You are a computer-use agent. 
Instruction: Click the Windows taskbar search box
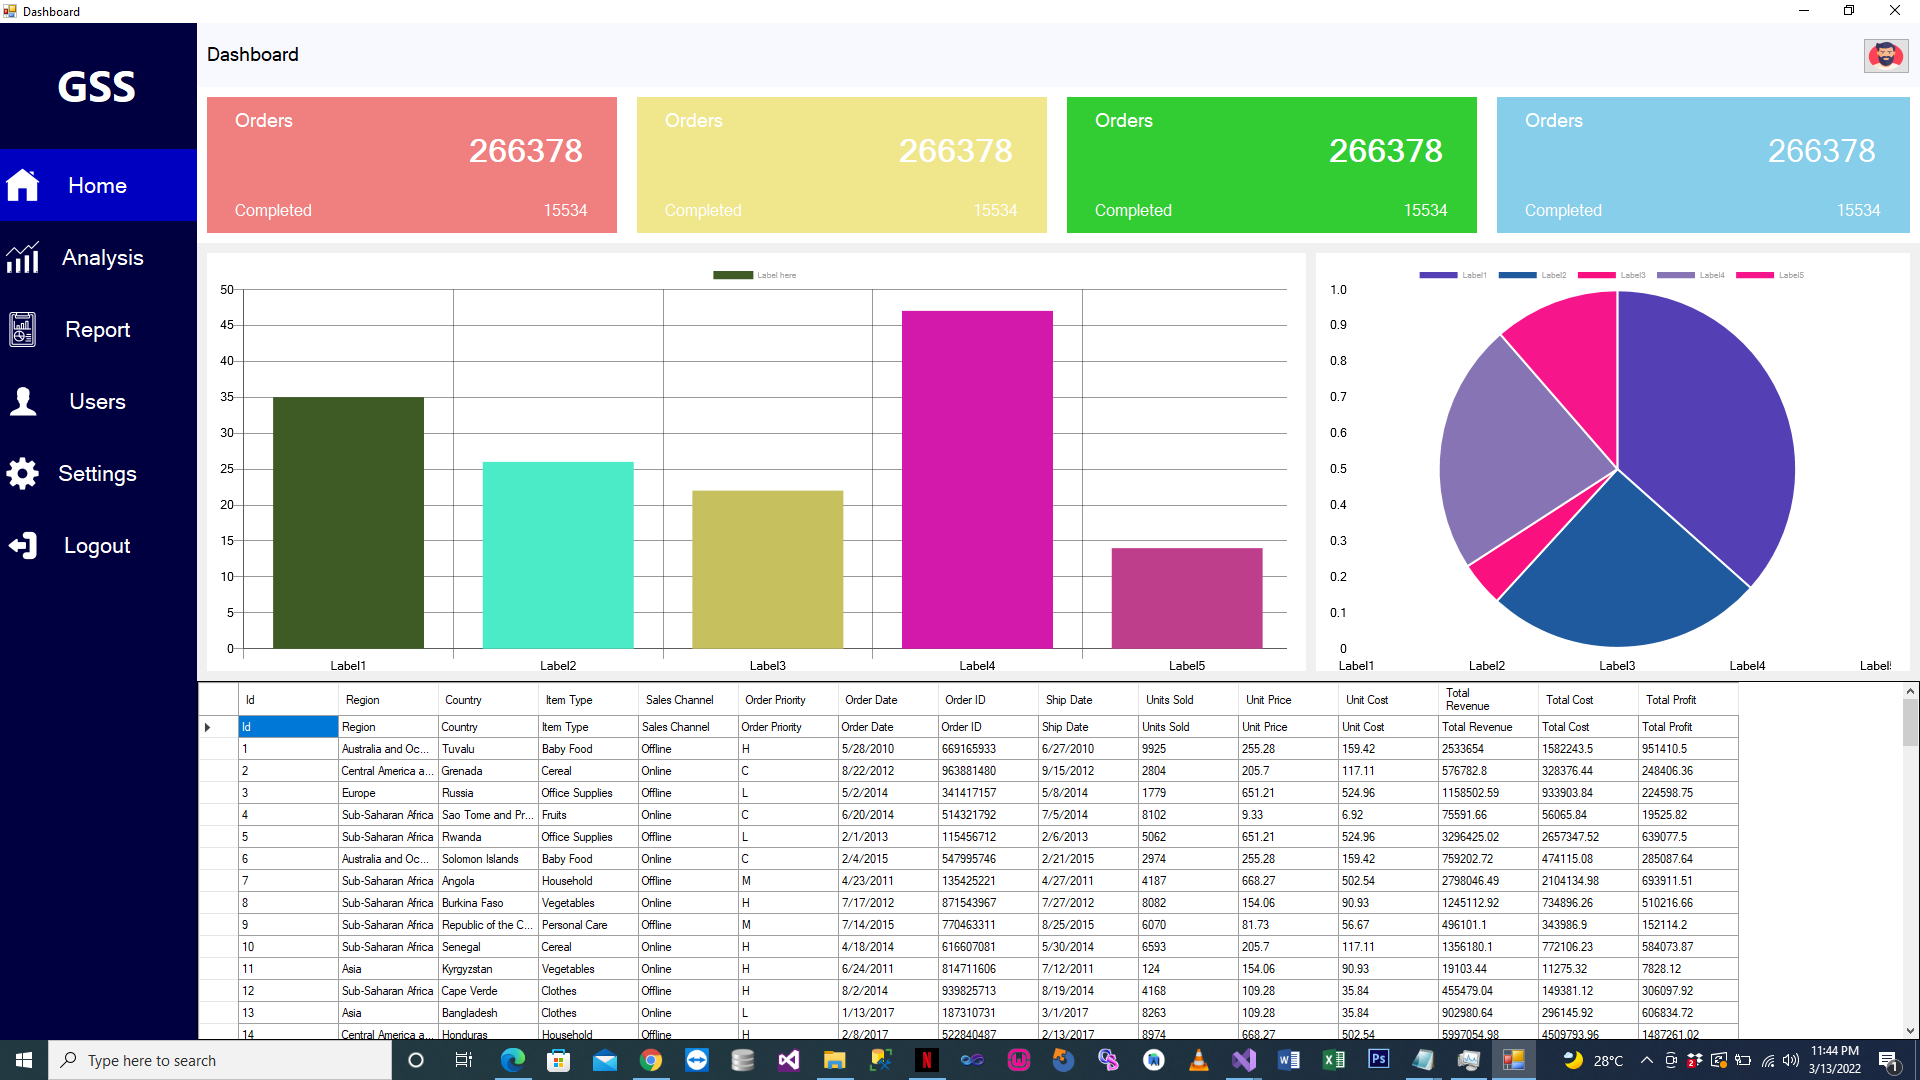click(220, 1060)
